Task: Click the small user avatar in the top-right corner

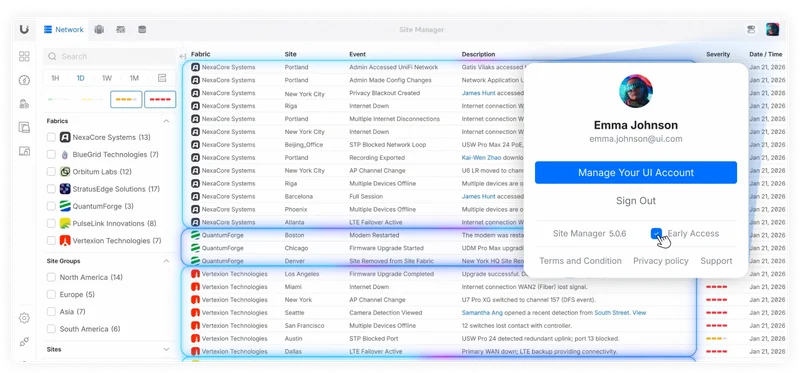Action: [772, 29]
